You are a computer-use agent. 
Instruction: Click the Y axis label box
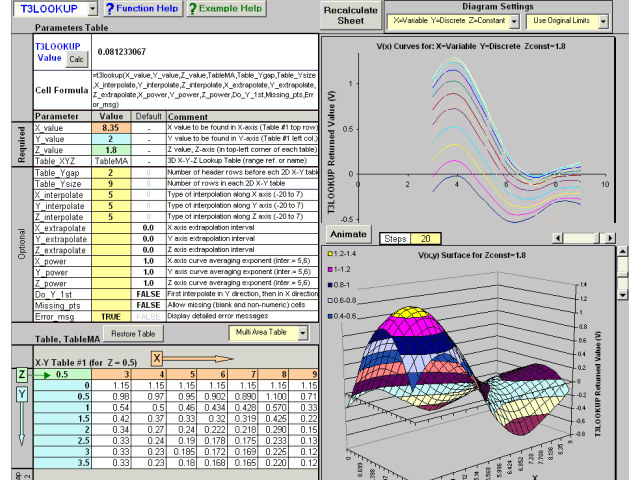pyautogui.click(x=23, y=394)
